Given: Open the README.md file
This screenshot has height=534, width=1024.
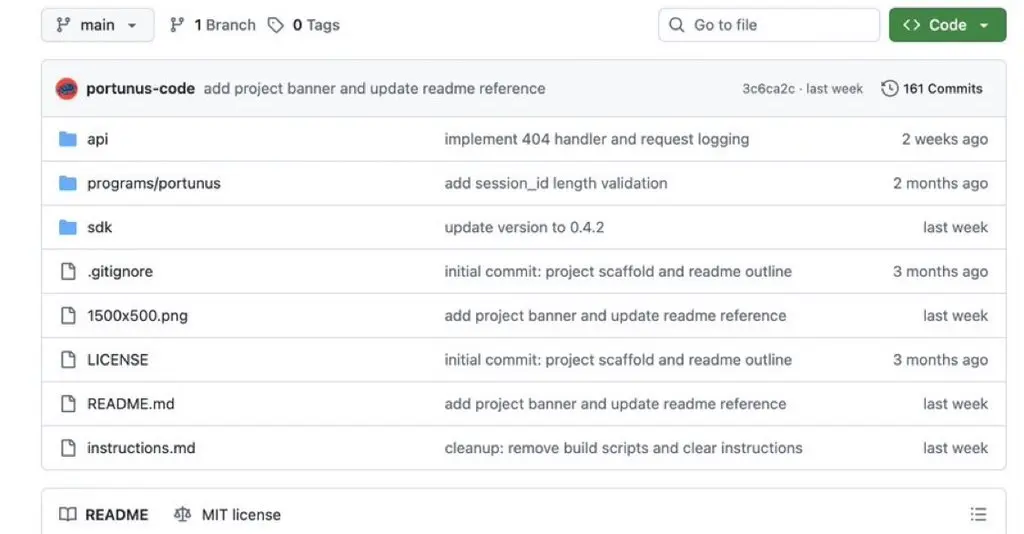Looking at the screenshot, I should (131, 404).
